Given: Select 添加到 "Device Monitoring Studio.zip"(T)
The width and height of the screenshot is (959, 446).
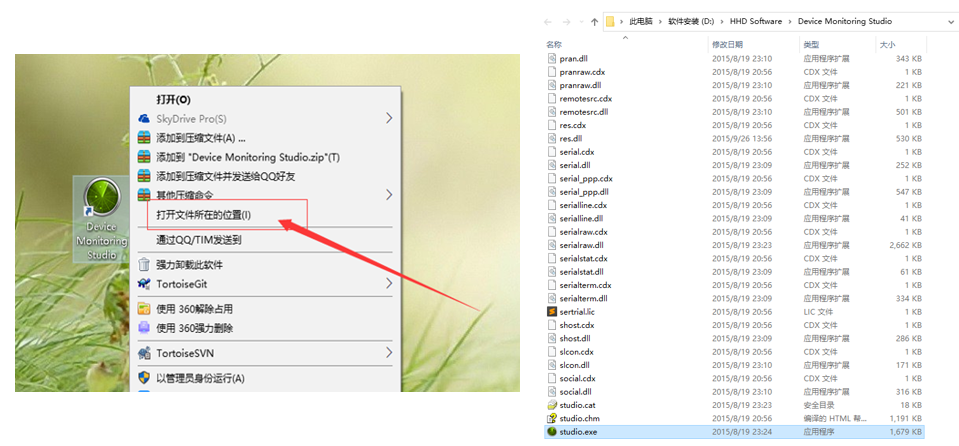Looking at the screenshot, I should click(x=267, y=157).
